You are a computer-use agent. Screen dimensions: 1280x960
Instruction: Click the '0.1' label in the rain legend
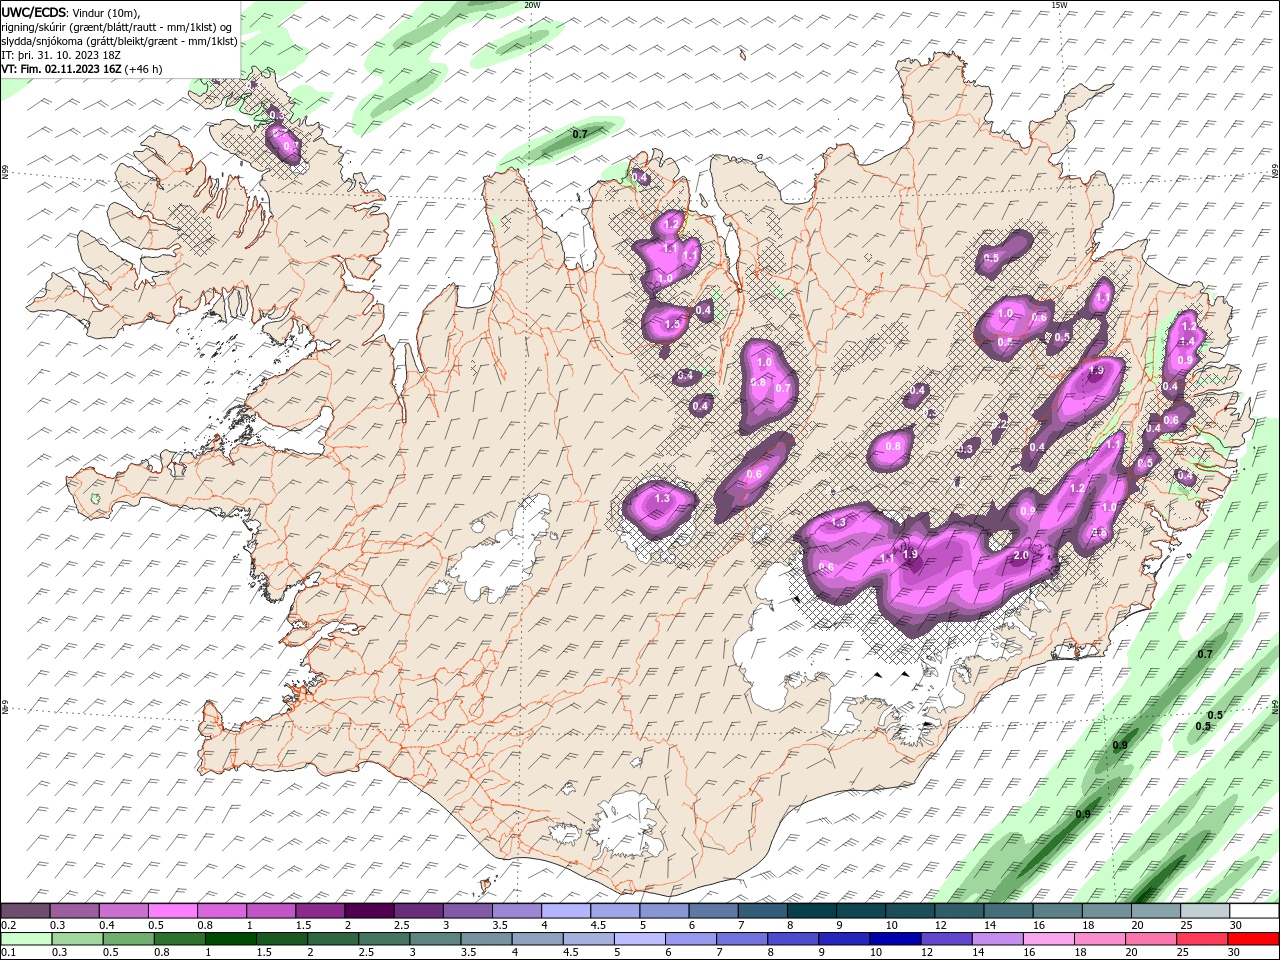pos(7,953)
